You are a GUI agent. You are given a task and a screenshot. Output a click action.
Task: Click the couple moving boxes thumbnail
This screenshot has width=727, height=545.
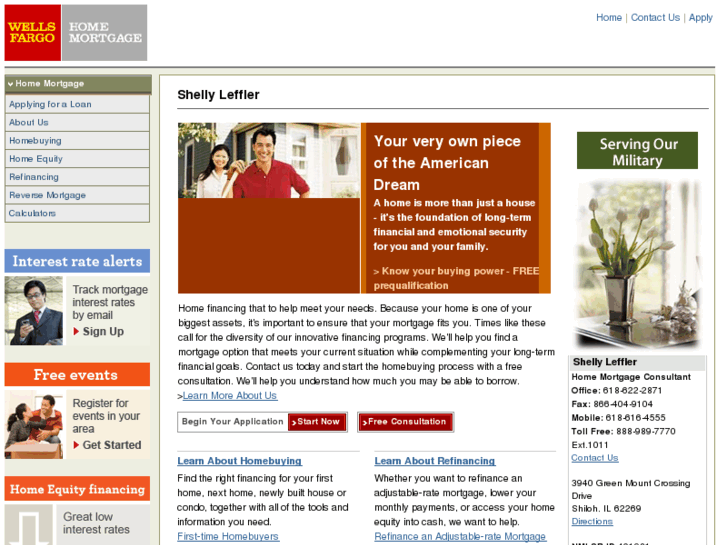34,425
